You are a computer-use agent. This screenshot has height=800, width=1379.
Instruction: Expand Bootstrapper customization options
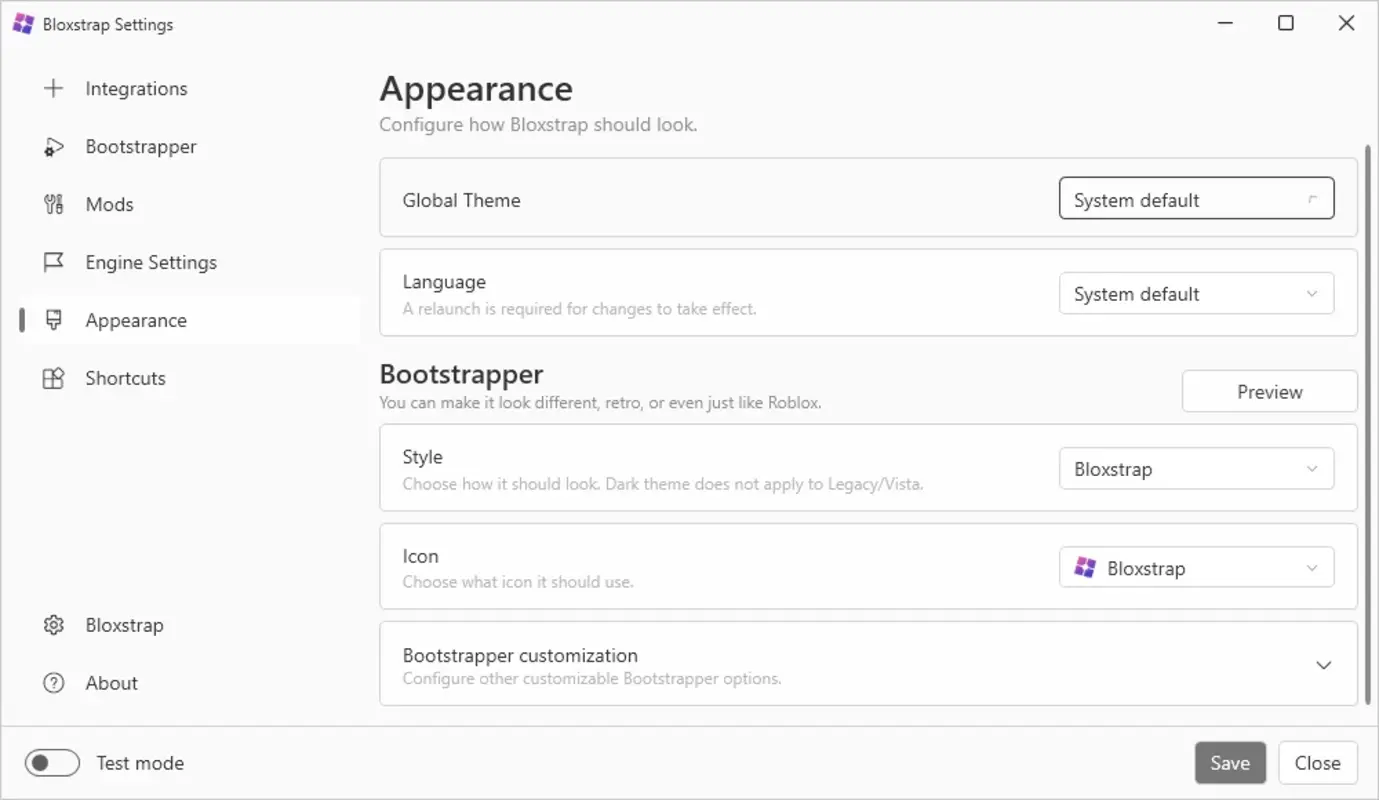pyautogui.click(x=1322, y=664)
